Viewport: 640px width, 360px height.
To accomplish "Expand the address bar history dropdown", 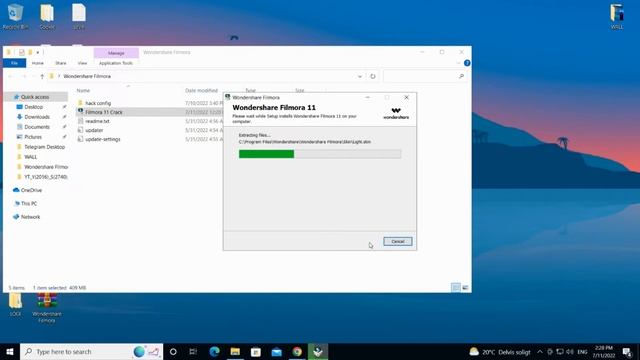I will point(360,76).
